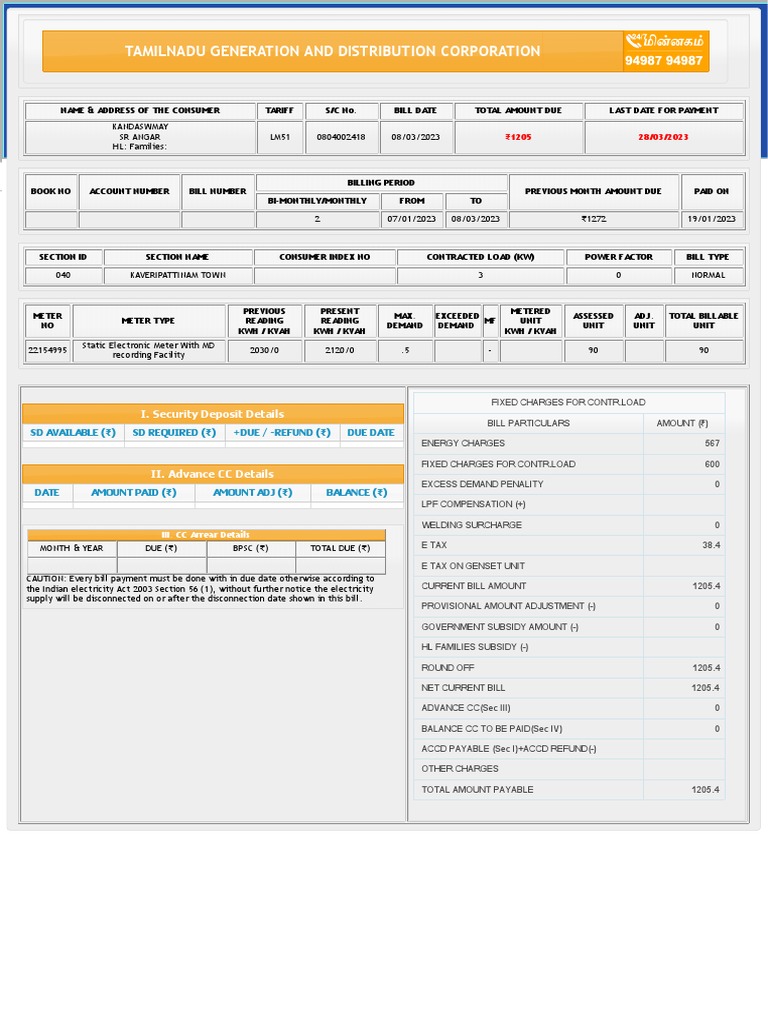This screenshot has width=768, height=1024.
Task: Click total billable unit value 90
Action: click(703, 350)
